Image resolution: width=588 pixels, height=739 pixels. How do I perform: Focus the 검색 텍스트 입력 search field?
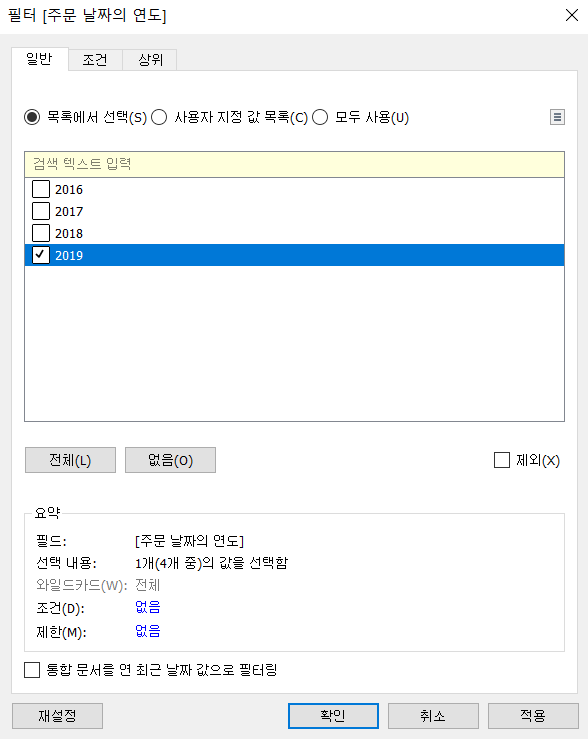[294, 164]
